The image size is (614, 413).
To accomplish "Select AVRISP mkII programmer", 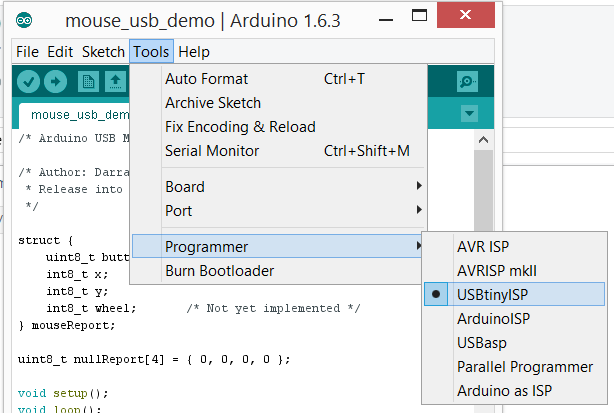I will [515, 271].
